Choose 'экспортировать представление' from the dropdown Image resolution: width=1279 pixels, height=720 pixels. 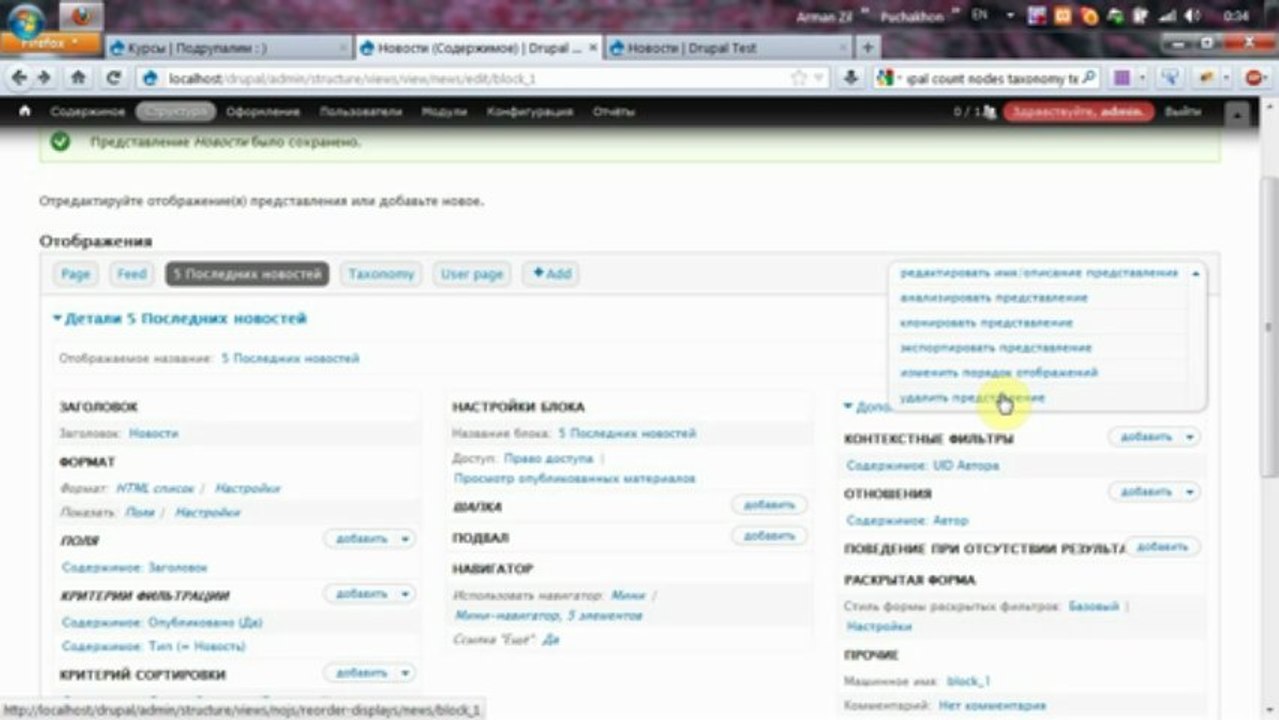[x=995, y=348]
